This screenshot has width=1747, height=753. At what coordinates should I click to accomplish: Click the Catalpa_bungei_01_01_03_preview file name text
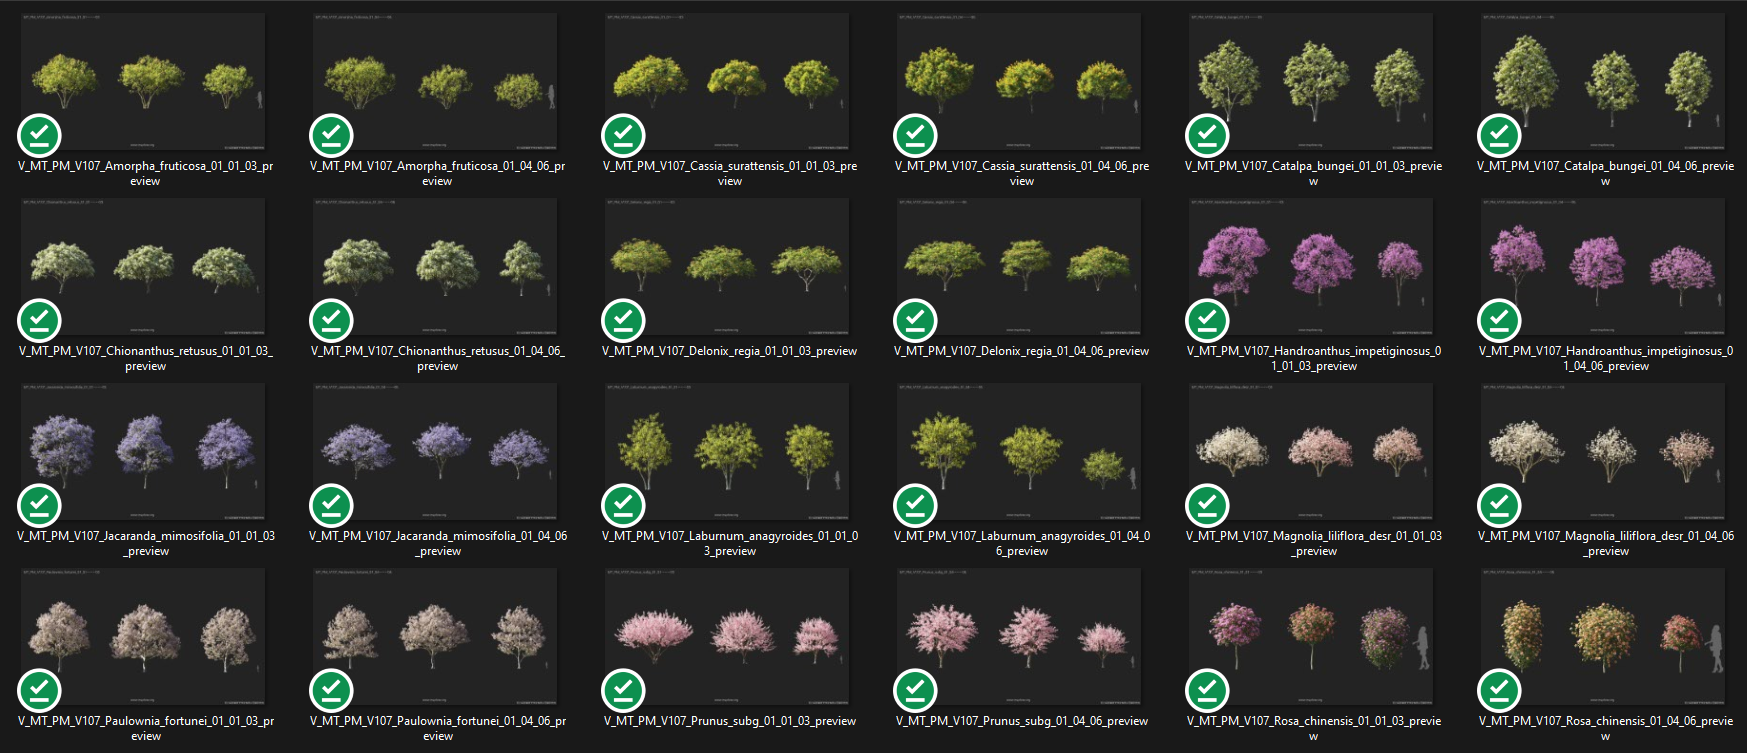coord(1313,166)
